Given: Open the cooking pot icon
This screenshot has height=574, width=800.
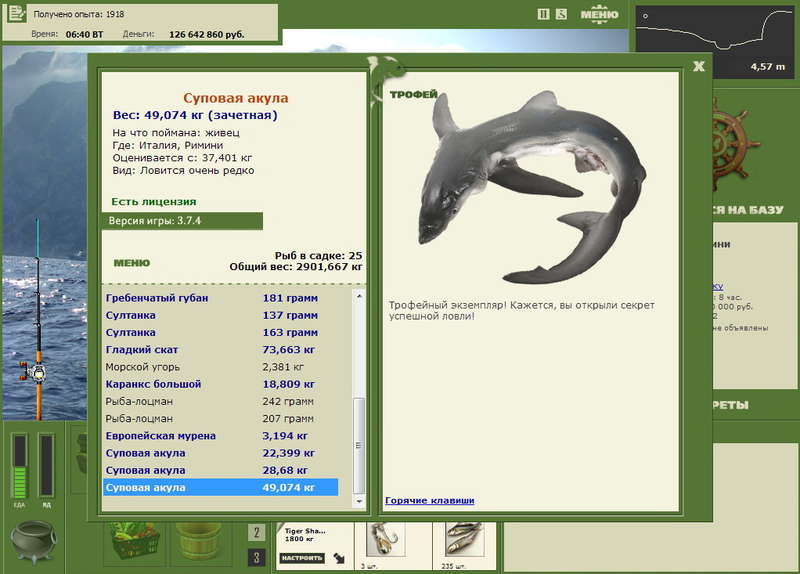Looking at the screenshot, I should pos(34,541).
